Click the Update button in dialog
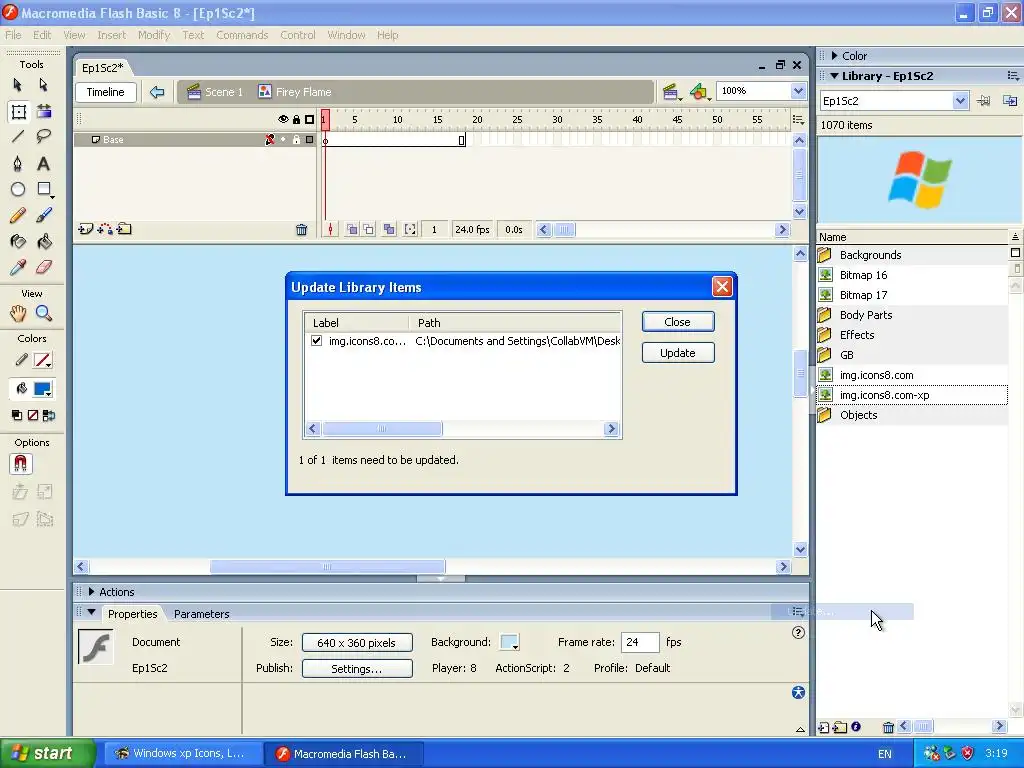Screen dimensions: 1024x768 point(678,353)
